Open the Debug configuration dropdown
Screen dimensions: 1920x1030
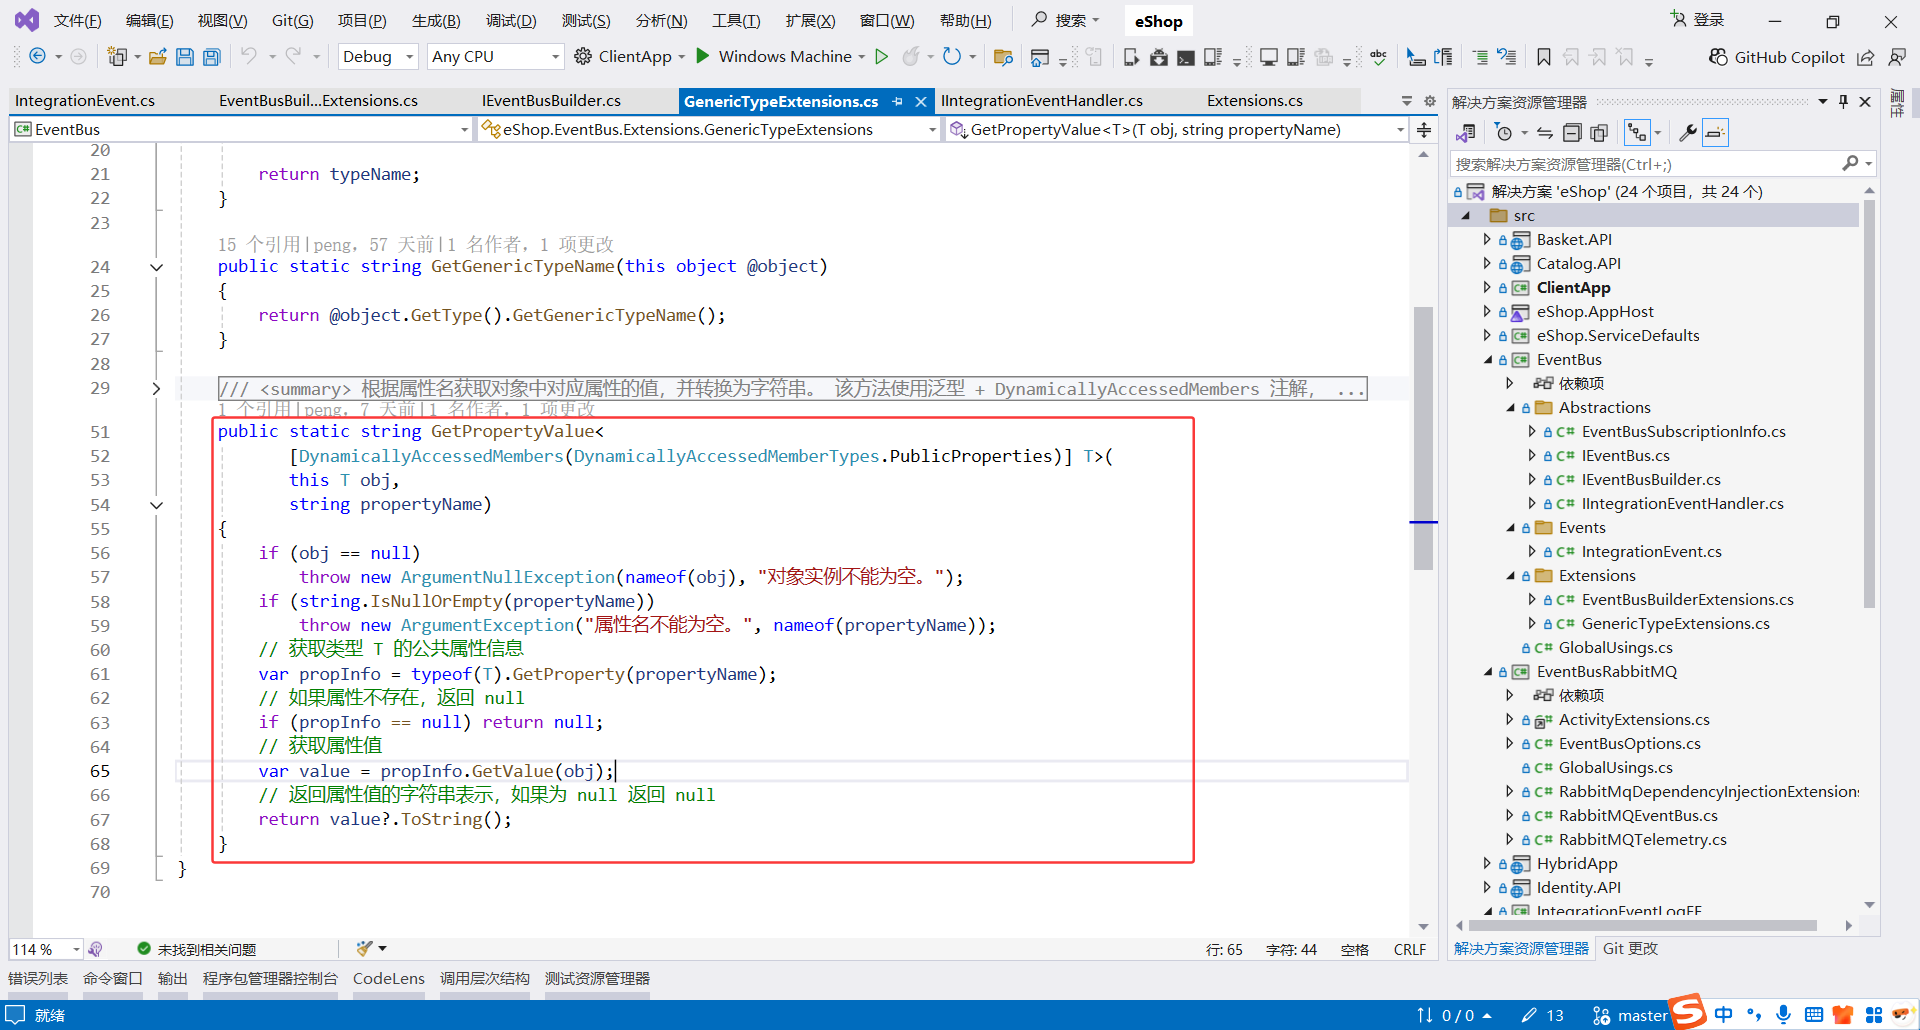[377, 56]
